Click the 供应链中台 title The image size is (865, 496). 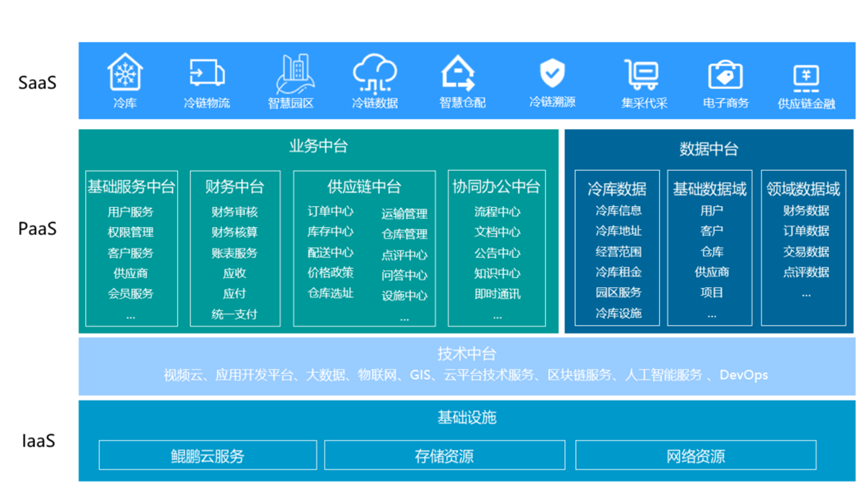[364, 186]
